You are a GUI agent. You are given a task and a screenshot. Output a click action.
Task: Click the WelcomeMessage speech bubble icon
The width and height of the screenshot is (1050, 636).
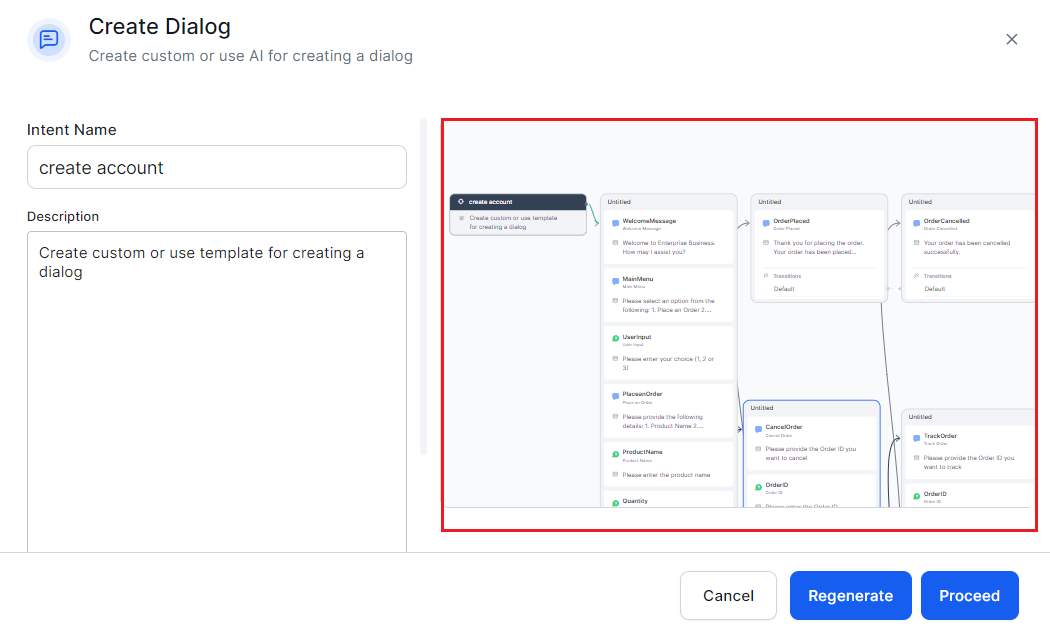pyautogui.click(x=613, y=222)
